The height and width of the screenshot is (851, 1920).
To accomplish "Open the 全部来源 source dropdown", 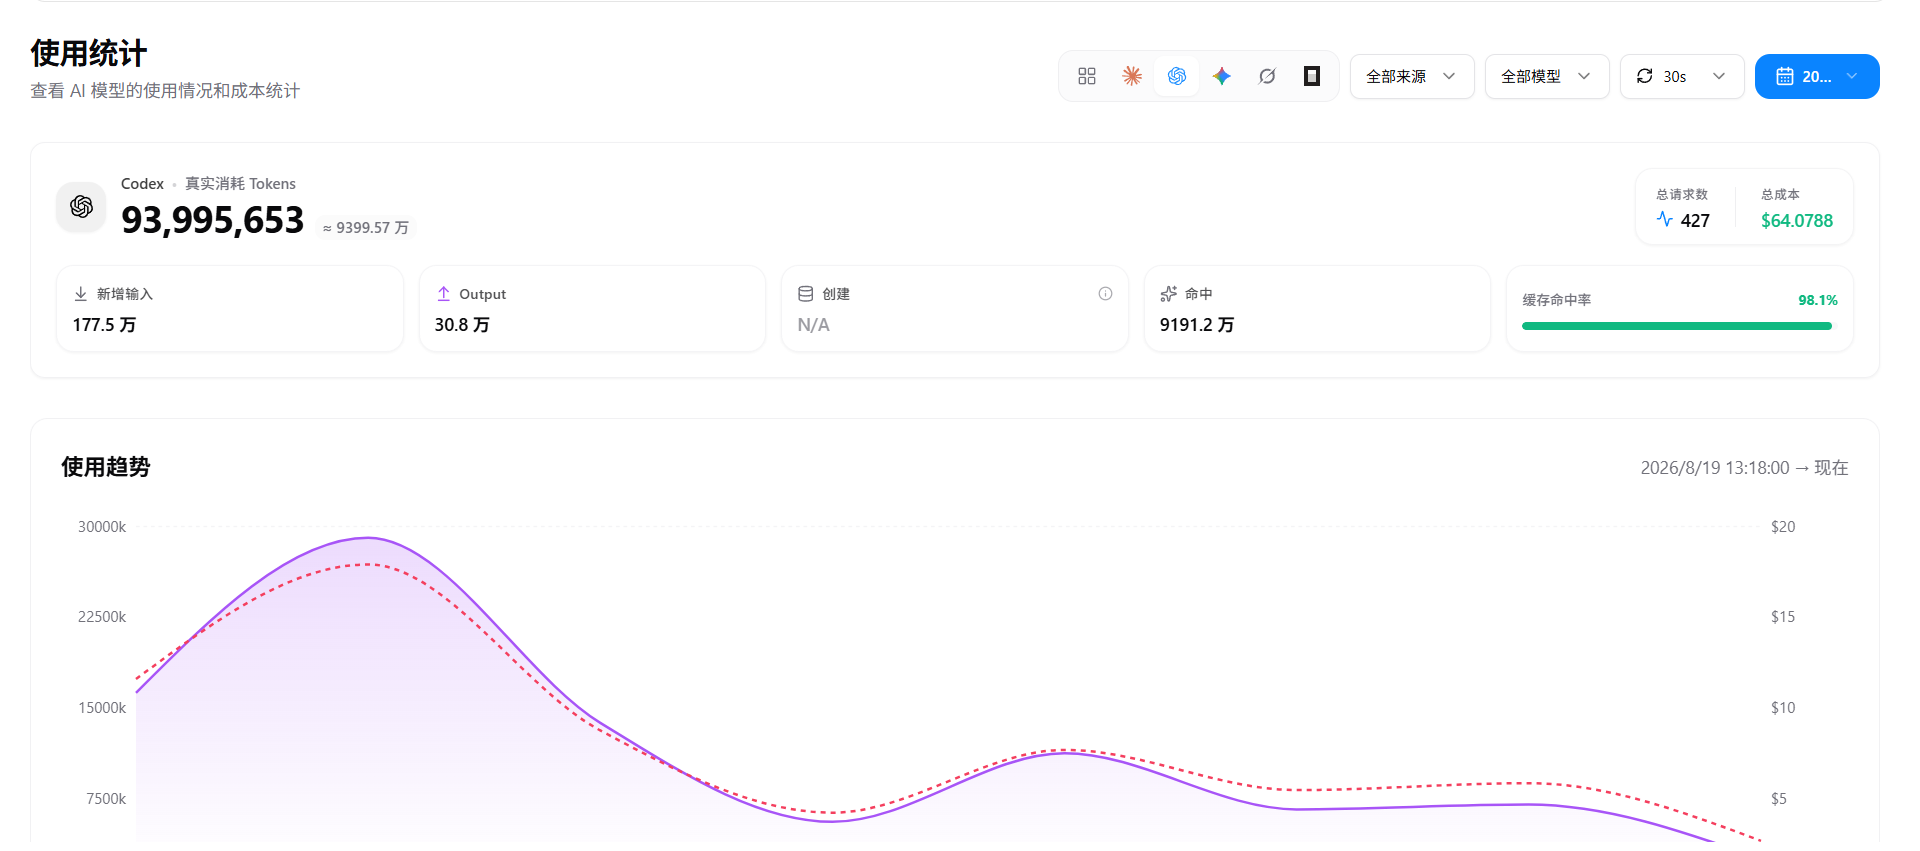I will (1412, 76).
